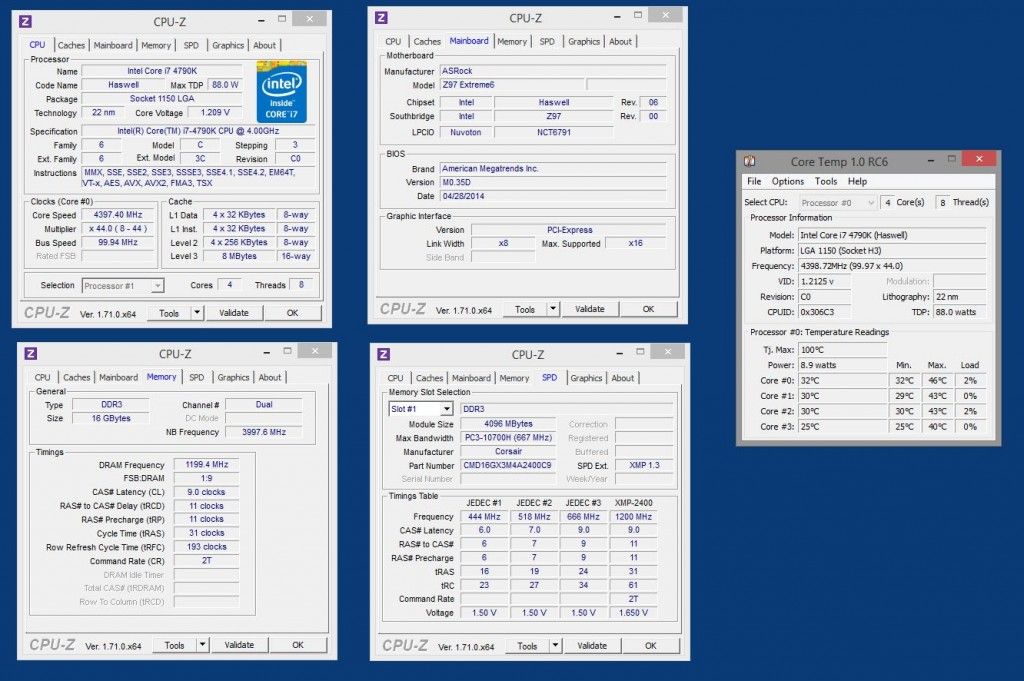
Task: Click the CPU-Z icon in the Memory window title bar
Action: pyautogui.click(x=30, y=354)
